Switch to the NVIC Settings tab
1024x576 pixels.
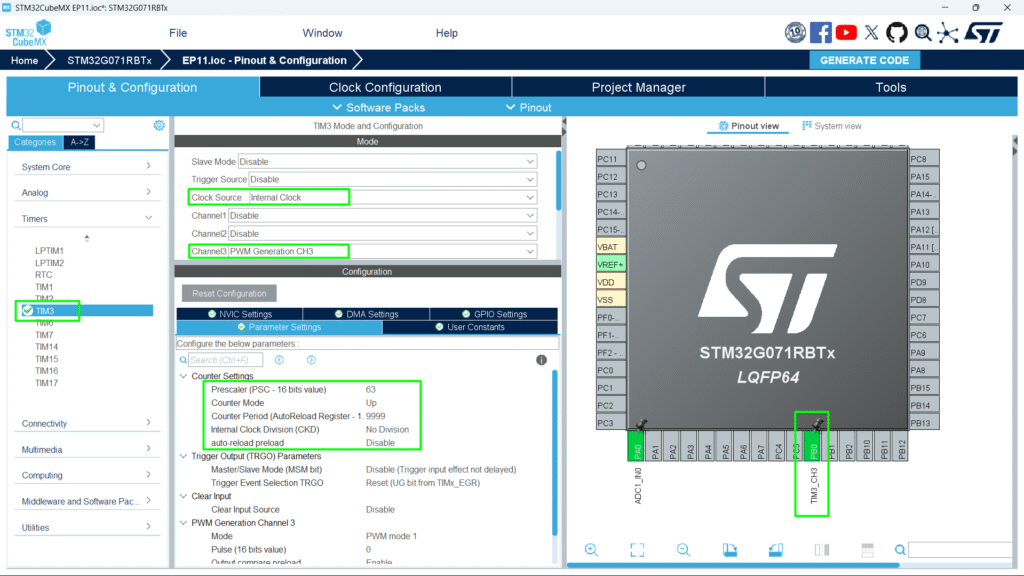click(239, 314)
